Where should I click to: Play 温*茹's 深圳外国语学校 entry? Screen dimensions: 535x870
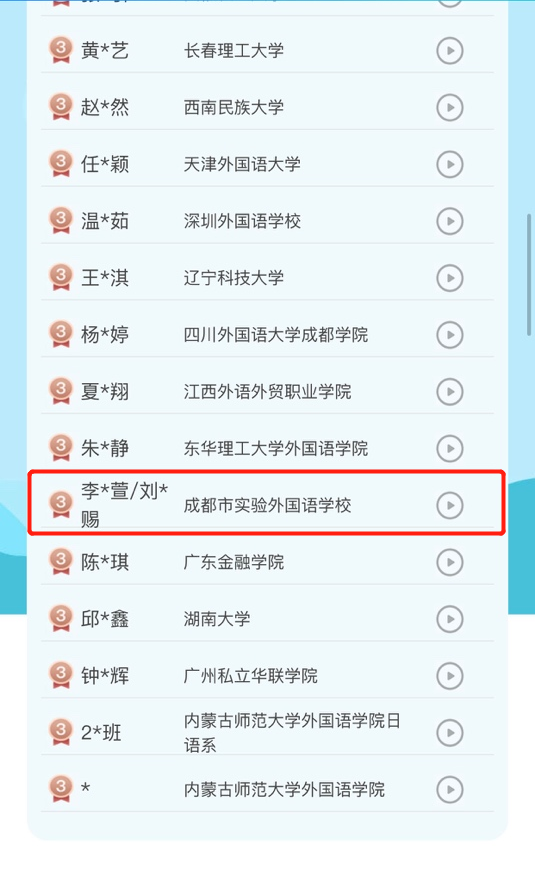[x=450, y=221]
